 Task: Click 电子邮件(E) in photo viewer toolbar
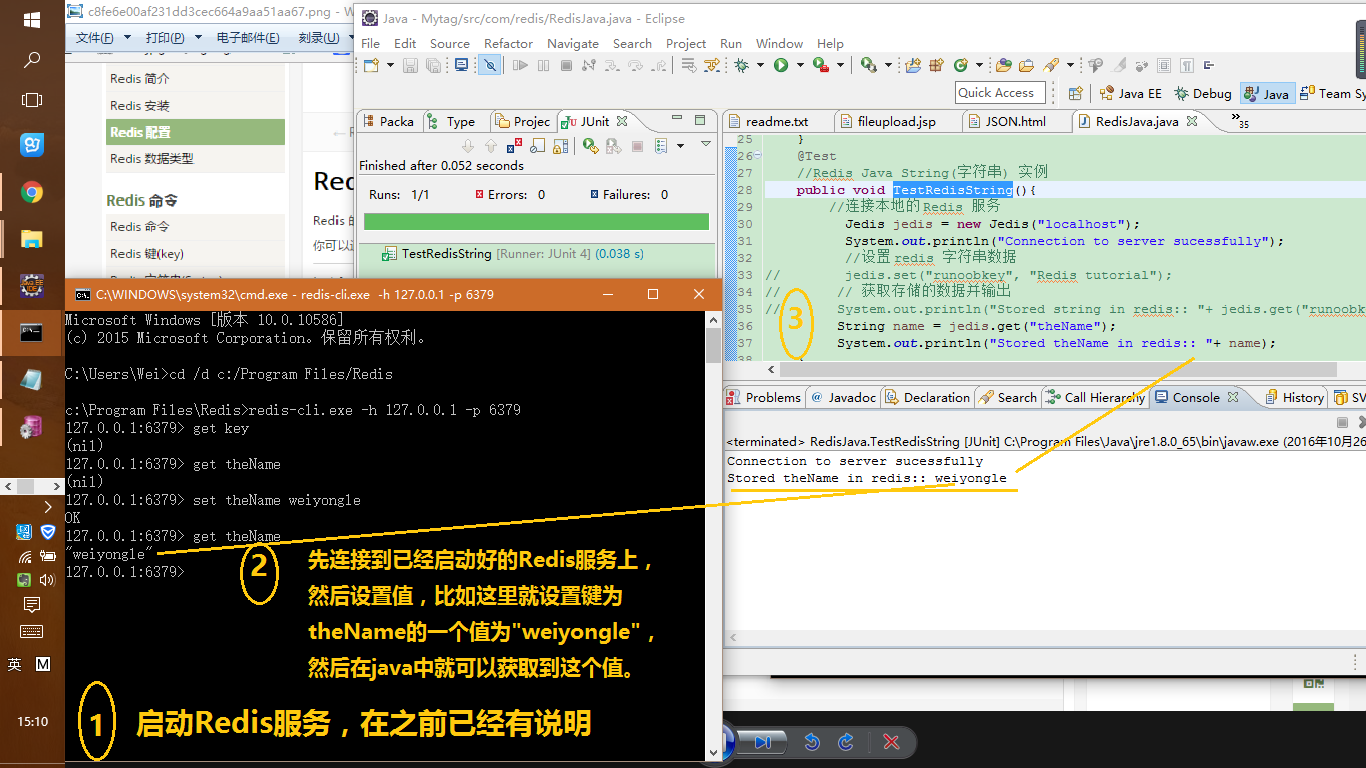pyautogui.click(x=248, y=38)
